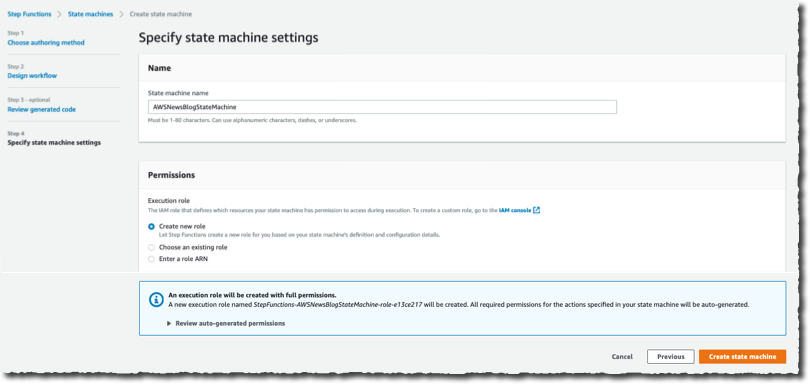Open Choose authoring method step

pos(46,42)
